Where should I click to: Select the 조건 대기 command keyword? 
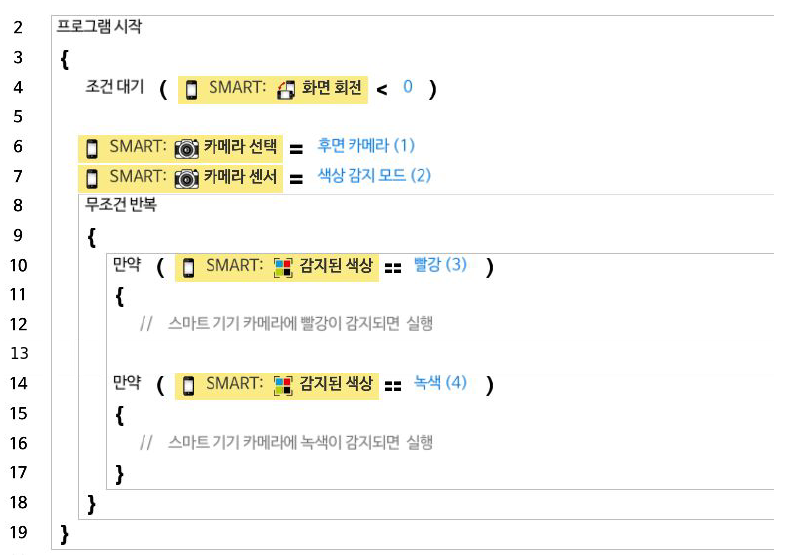[113, 88]
